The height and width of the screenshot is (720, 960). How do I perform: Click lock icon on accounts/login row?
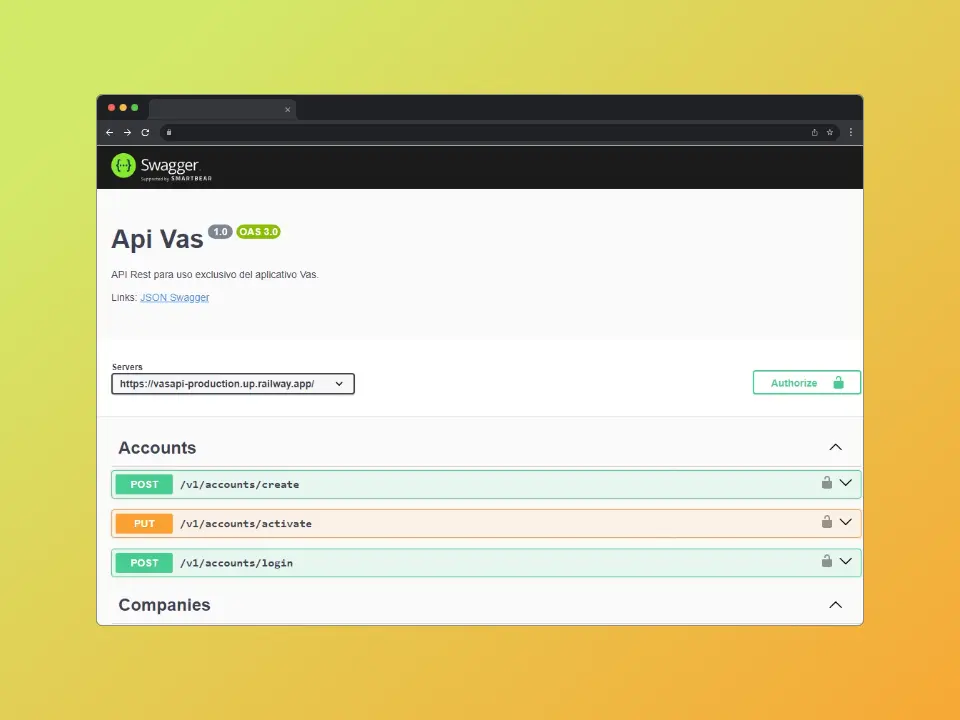[827, 562]
